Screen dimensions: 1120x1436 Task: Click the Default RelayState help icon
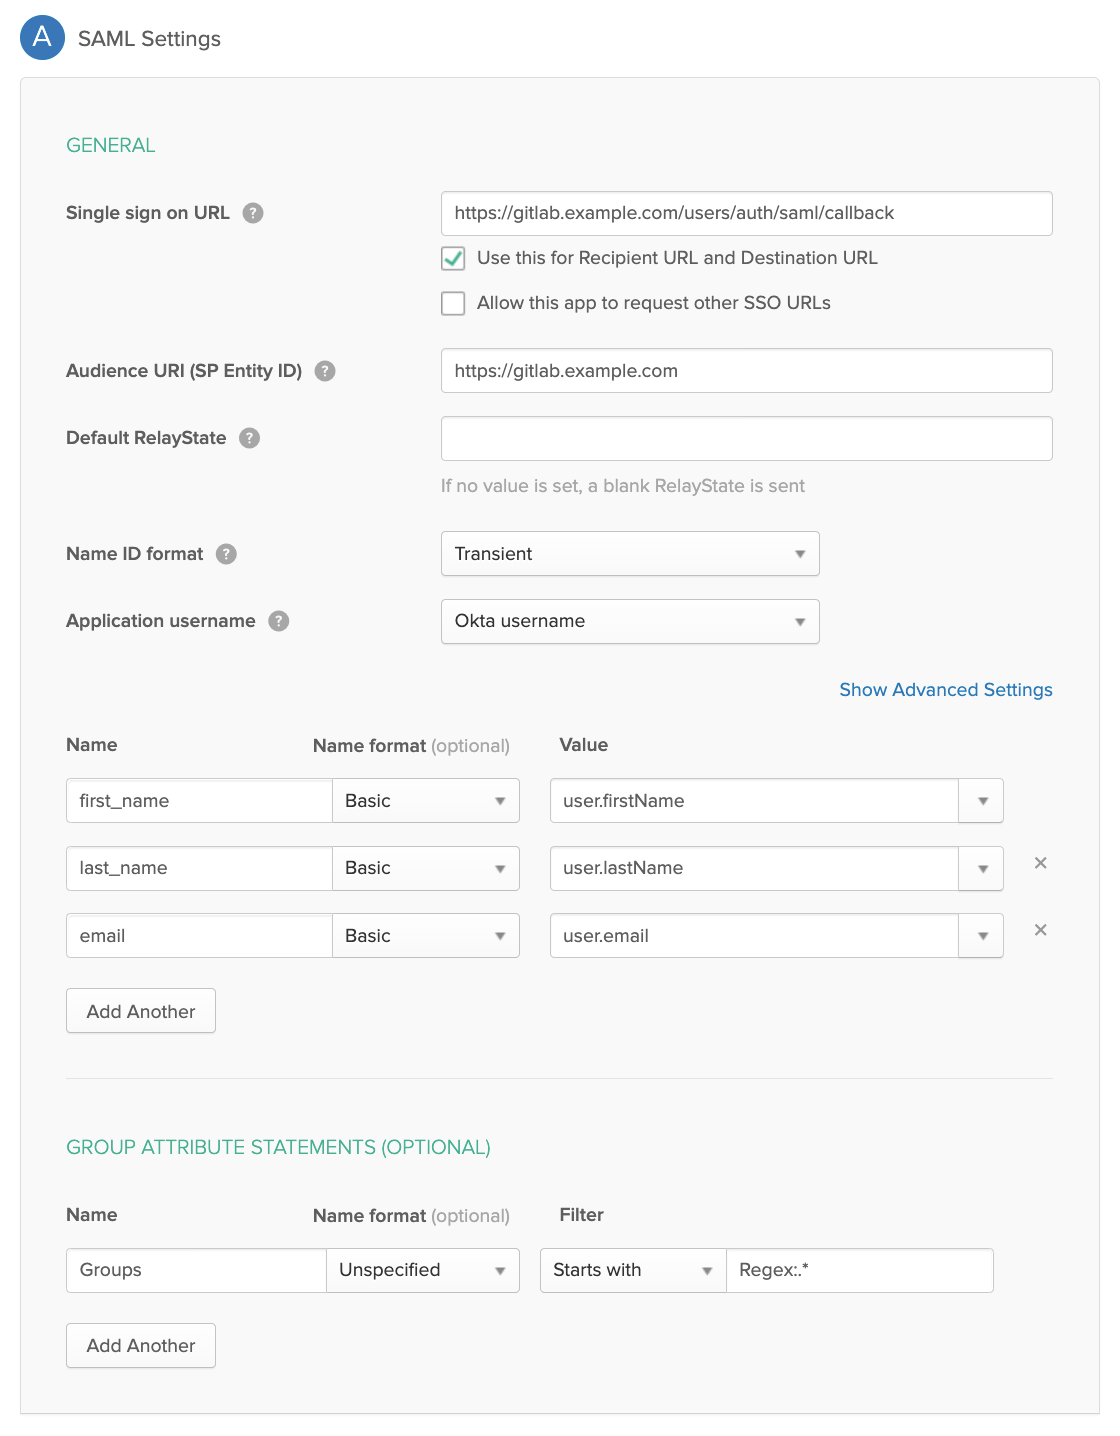click(249, 438)
